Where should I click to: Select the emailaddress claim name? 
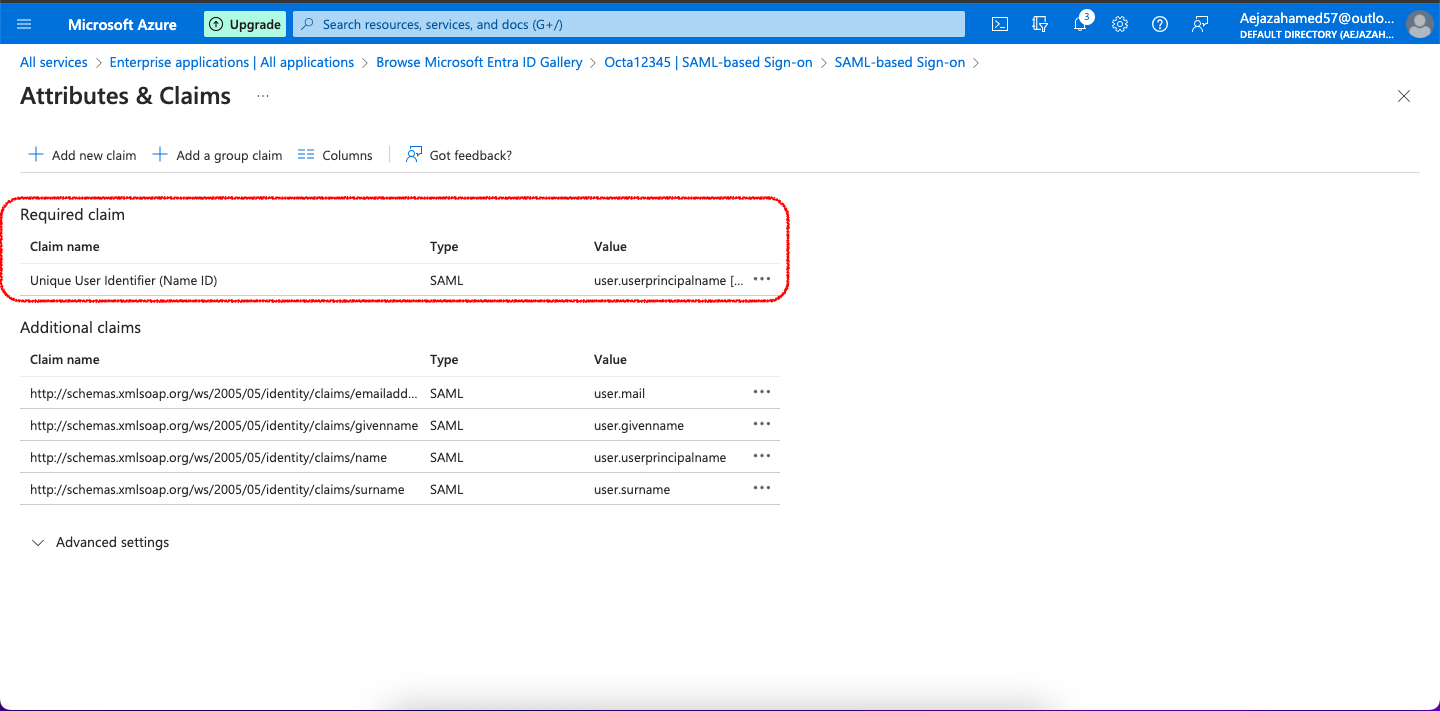[x=224, y=393]
